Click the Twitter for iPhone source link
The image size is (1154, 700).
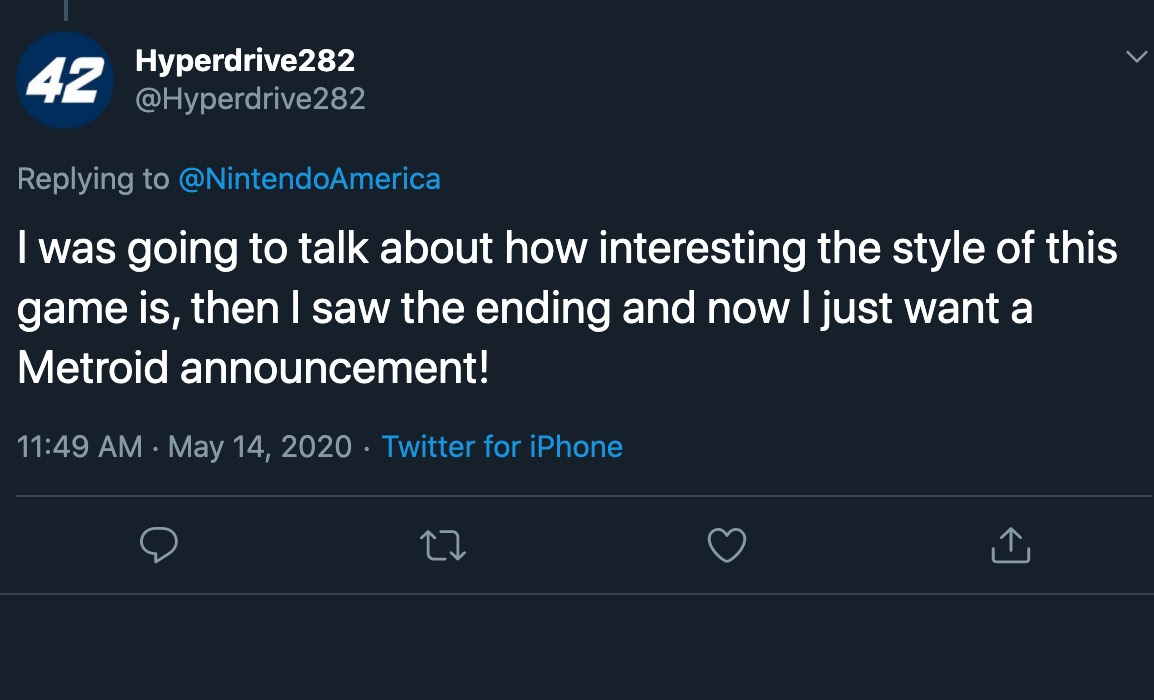point(502,446)
